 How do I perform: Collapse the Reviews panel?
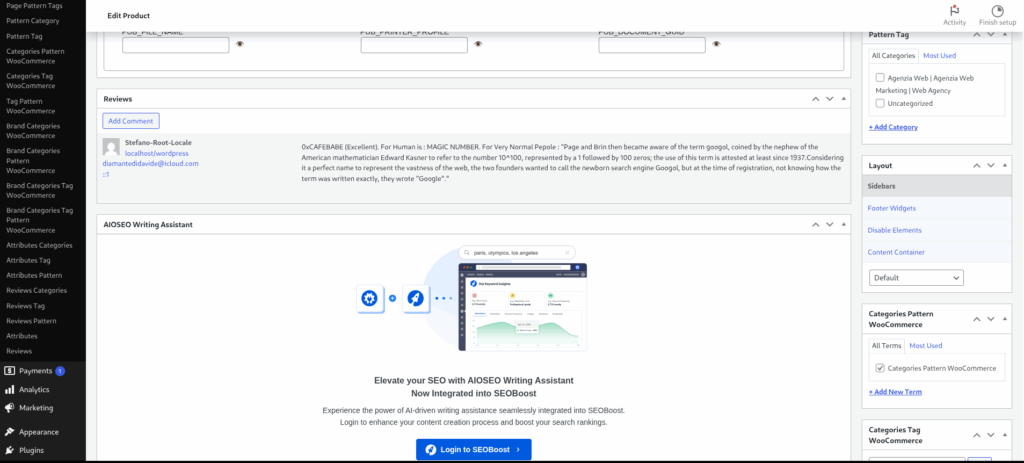843,99
